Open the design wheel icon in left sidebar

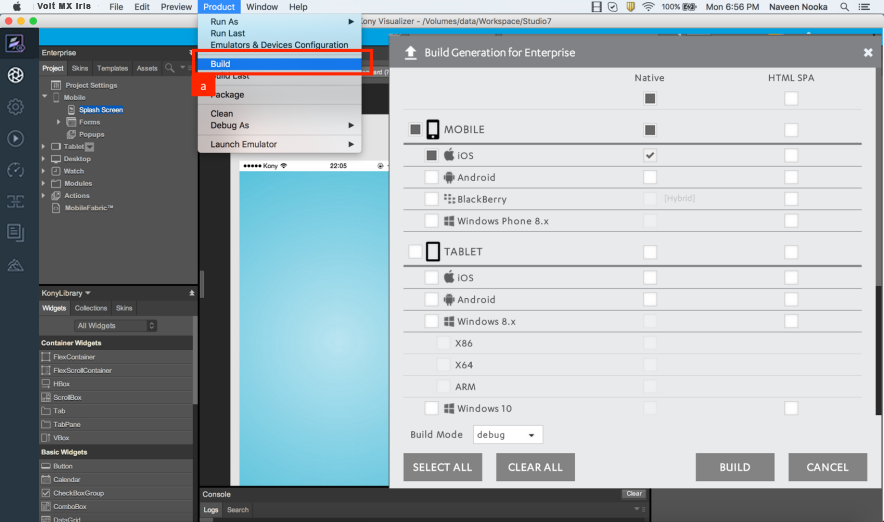tap(15, 75)
